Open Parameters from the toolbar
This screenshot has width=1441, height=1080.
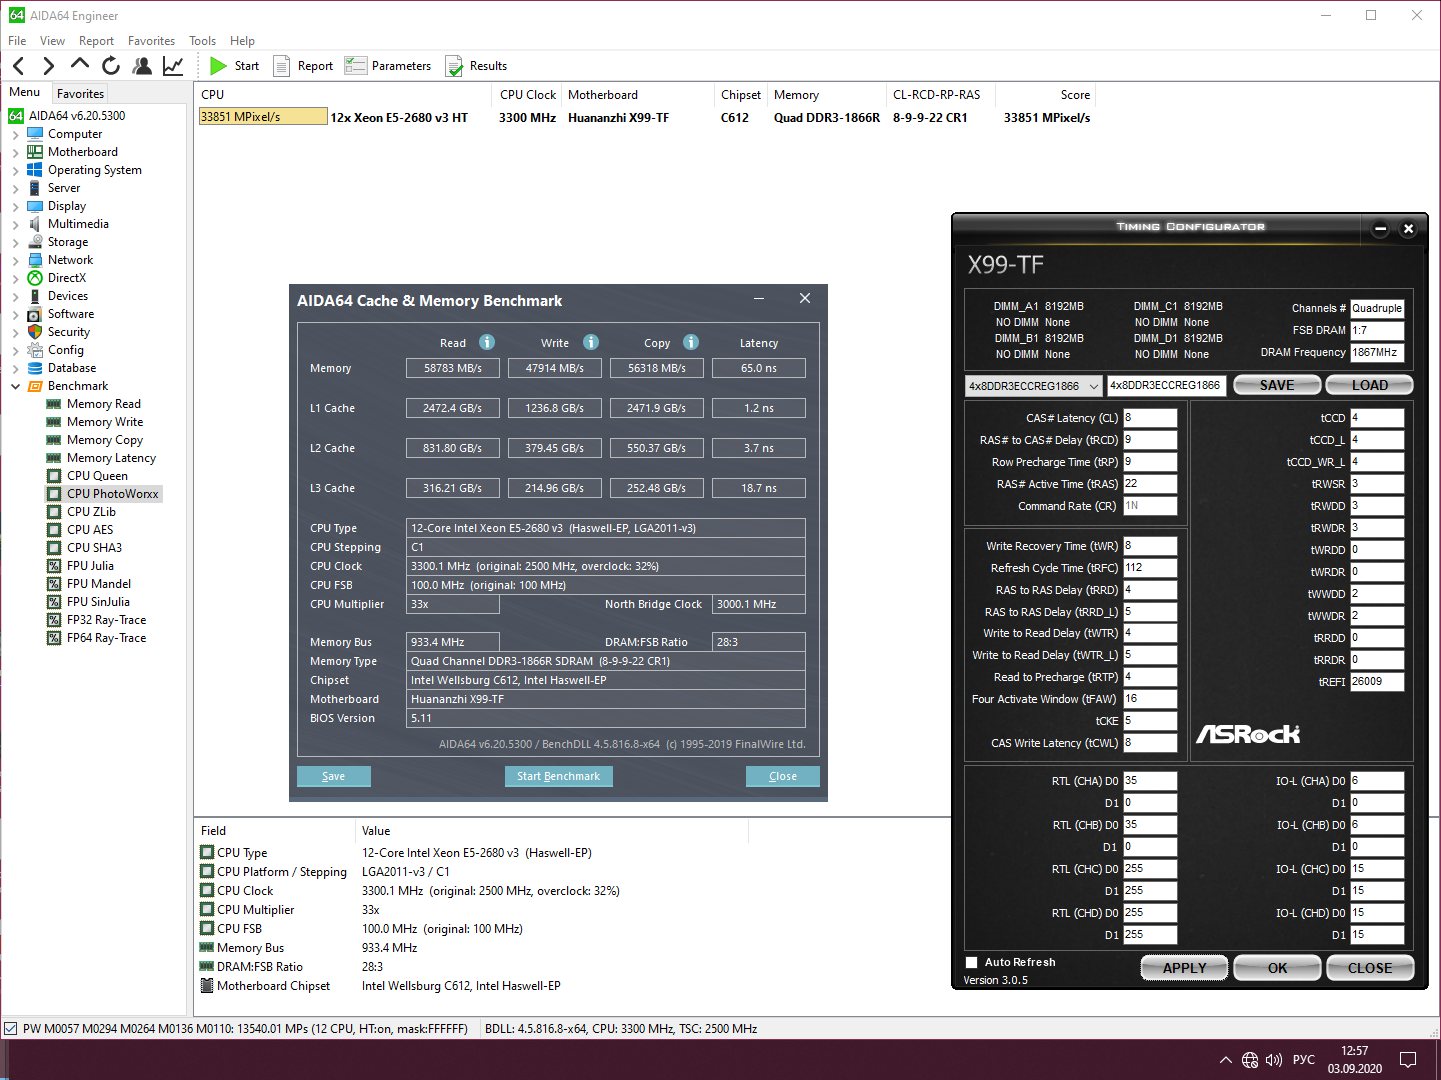tap(388, 66)
